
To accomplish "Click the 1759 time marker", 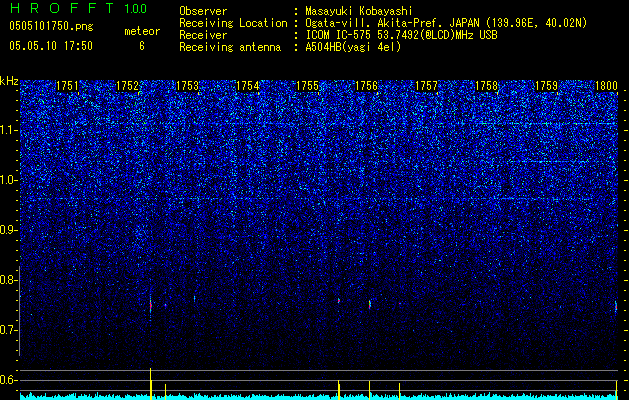I will (x=546, y=86).
